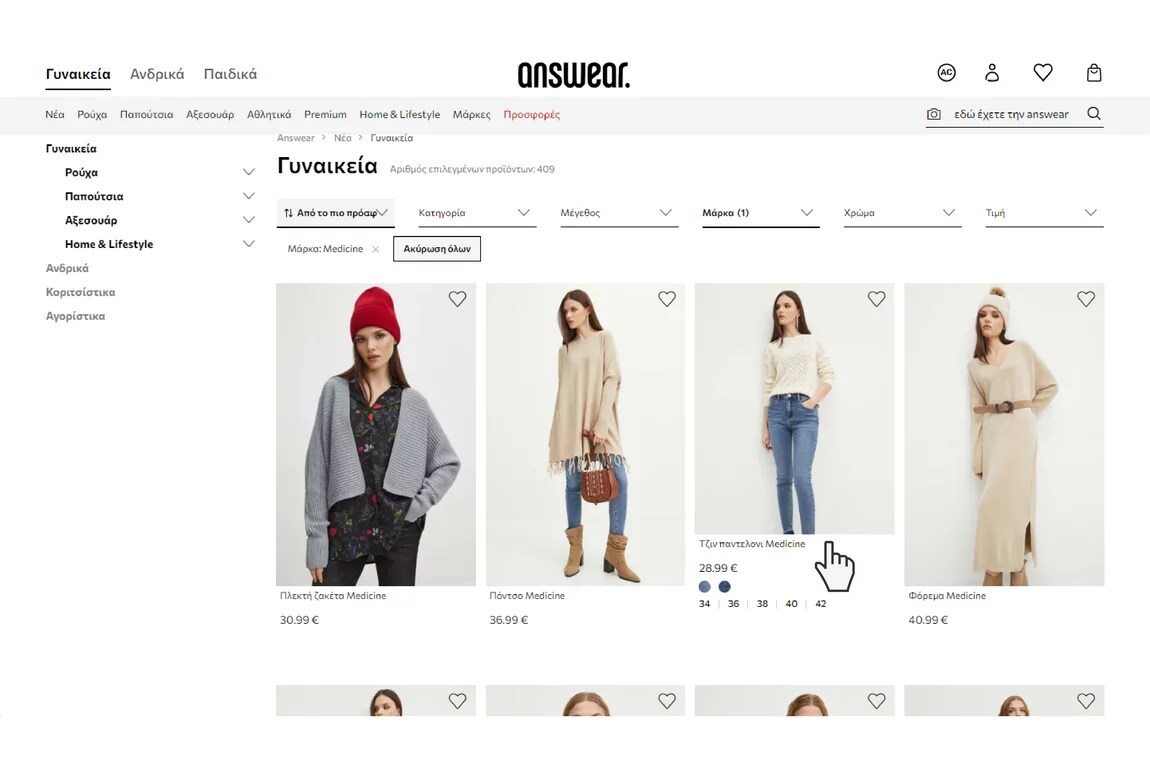Open the sort dropdown Από το πιο πρόσφατο

click(335, 213)
